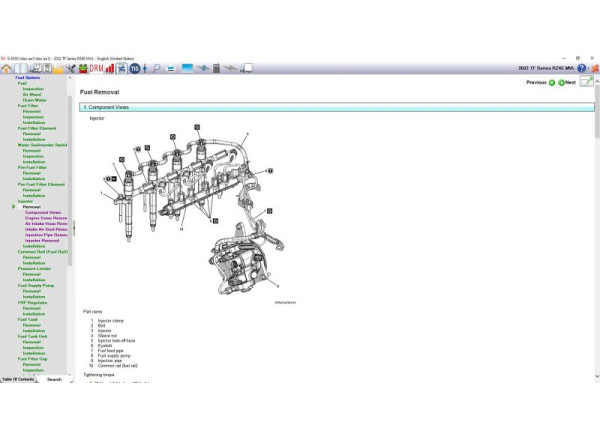Switch to the Table Of Contents tab

click(x=18, y=379)
